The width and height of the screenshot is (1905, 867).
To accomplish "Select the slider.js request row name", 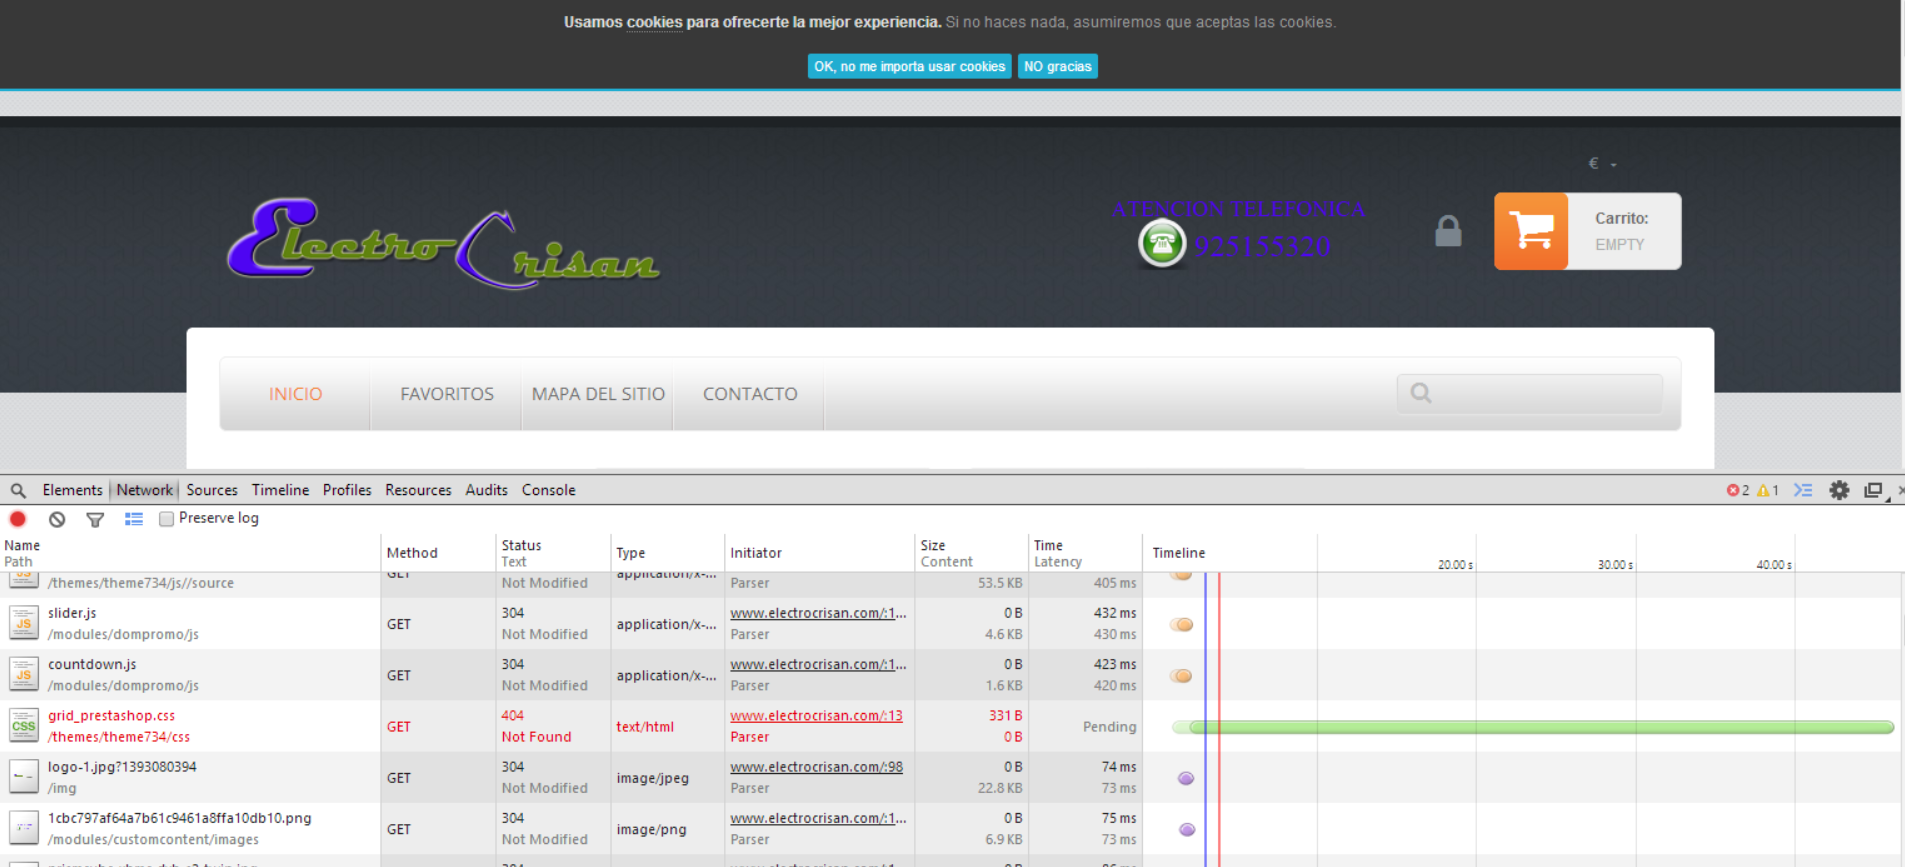I will tap(72, 613).
